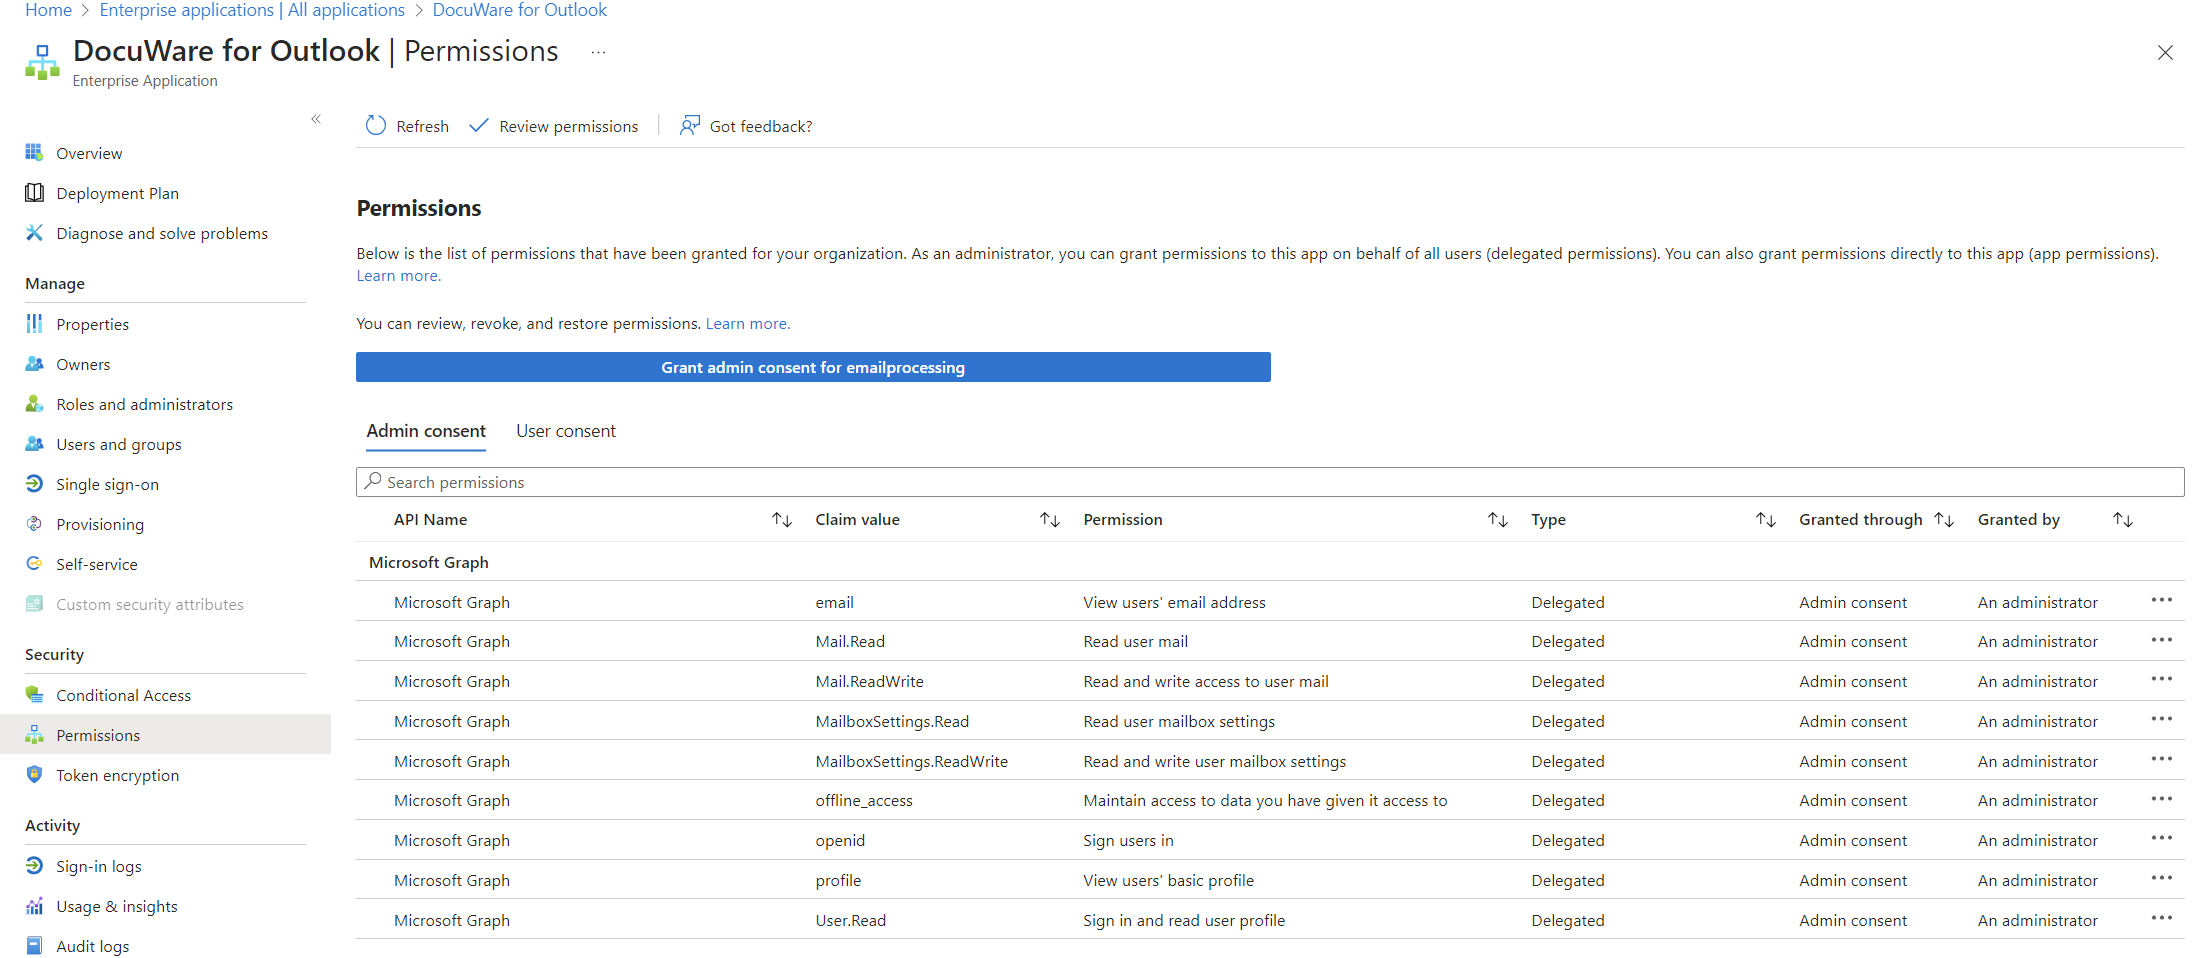Click the Diagnose and solve problems wrench icon
The height and width of the screenshot is (958, 2203).
[x=34, y=232]
